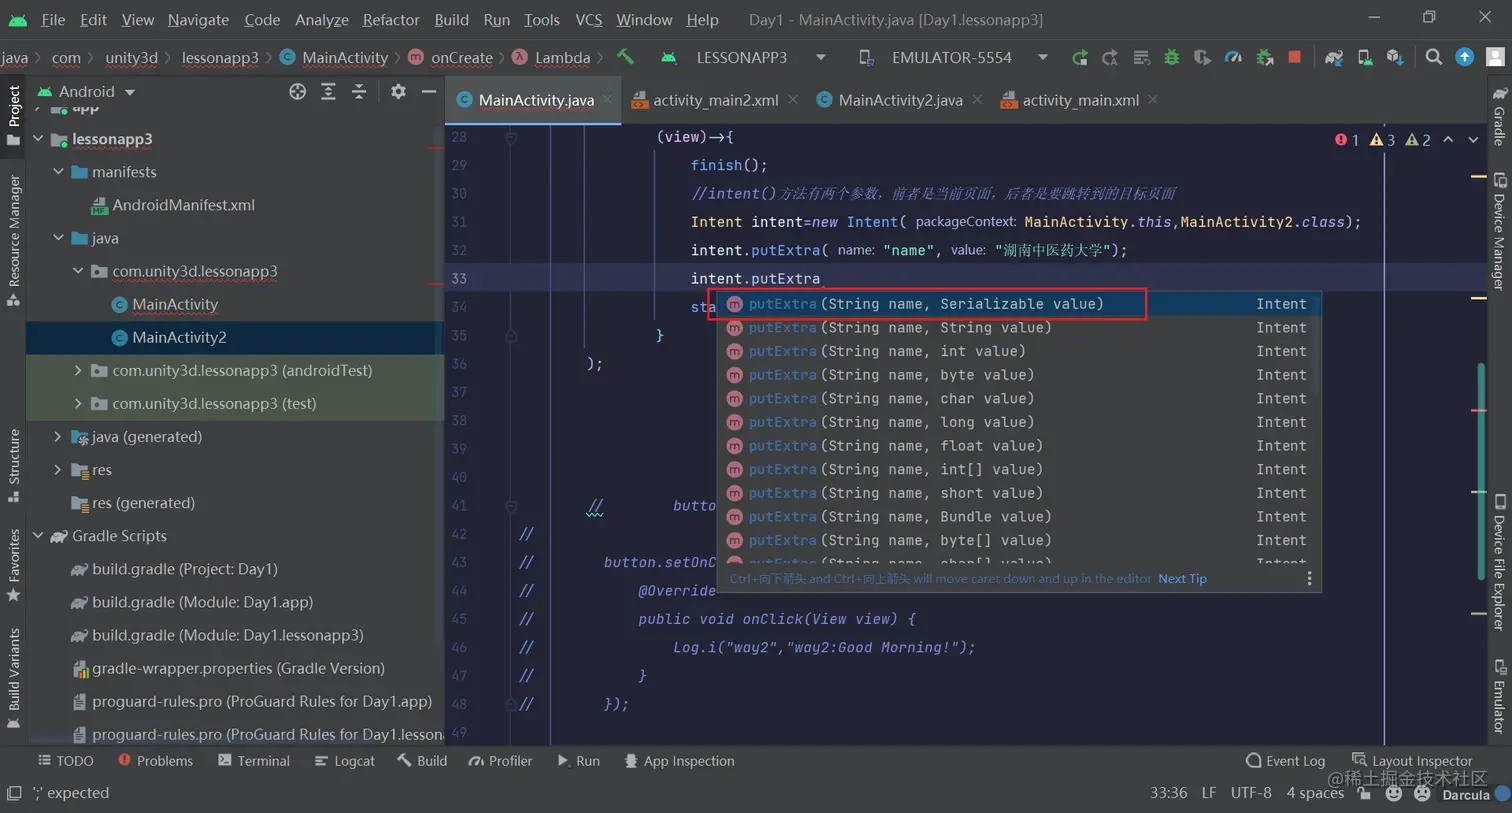
Task: Click the Debug app bug icon
Action: (x=1171, y=58)
